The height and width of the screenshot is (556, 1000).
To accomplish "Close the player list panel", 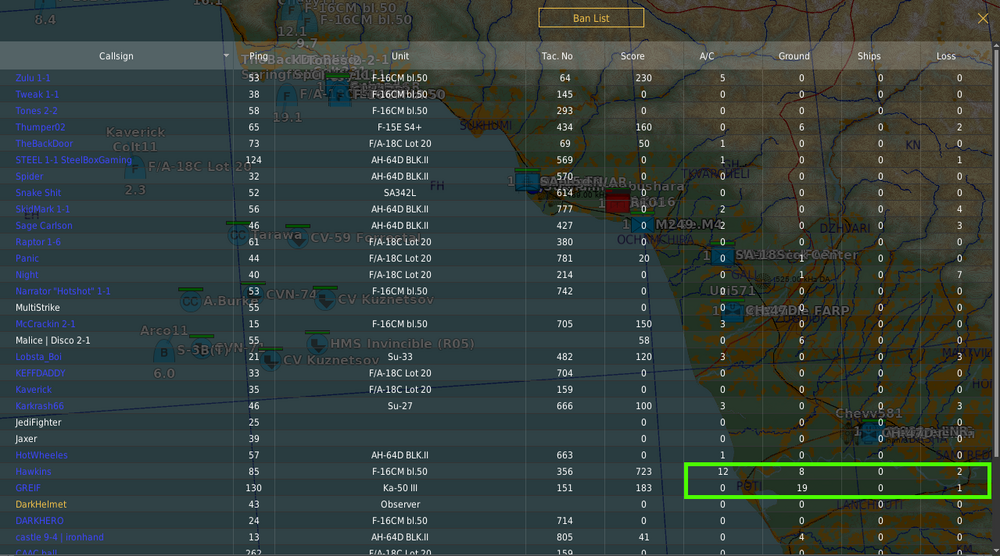I will tap(983, 18).
